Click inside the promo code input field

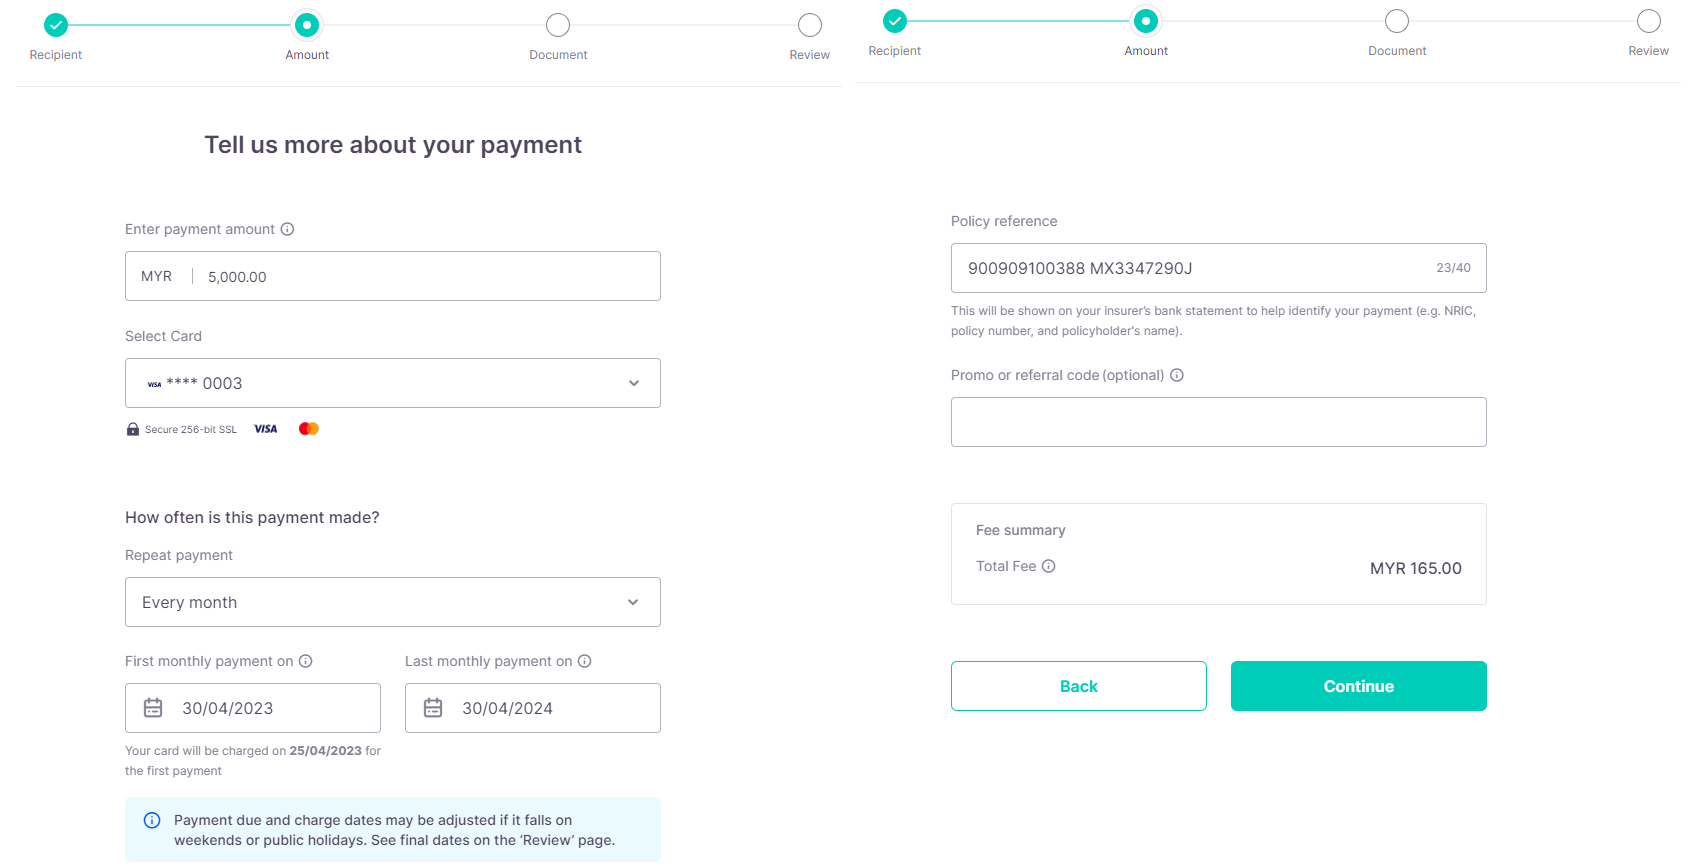click(1218, 422)
